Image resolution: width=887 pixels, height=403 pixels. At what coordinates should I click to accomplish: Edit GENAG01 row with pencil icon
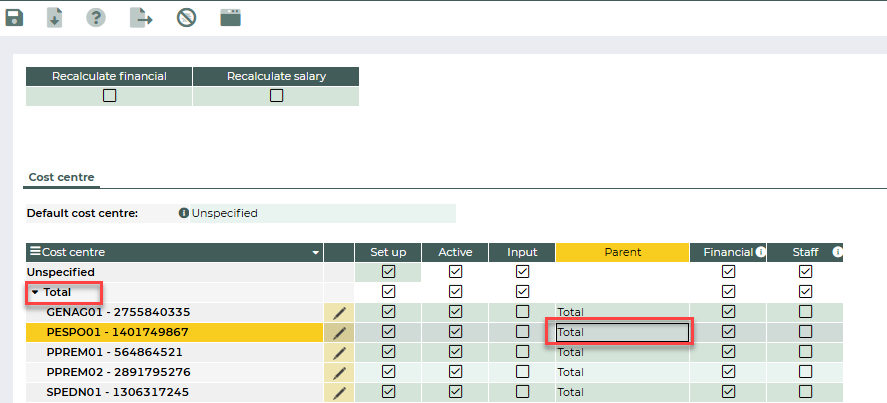(x=339, y=312)
